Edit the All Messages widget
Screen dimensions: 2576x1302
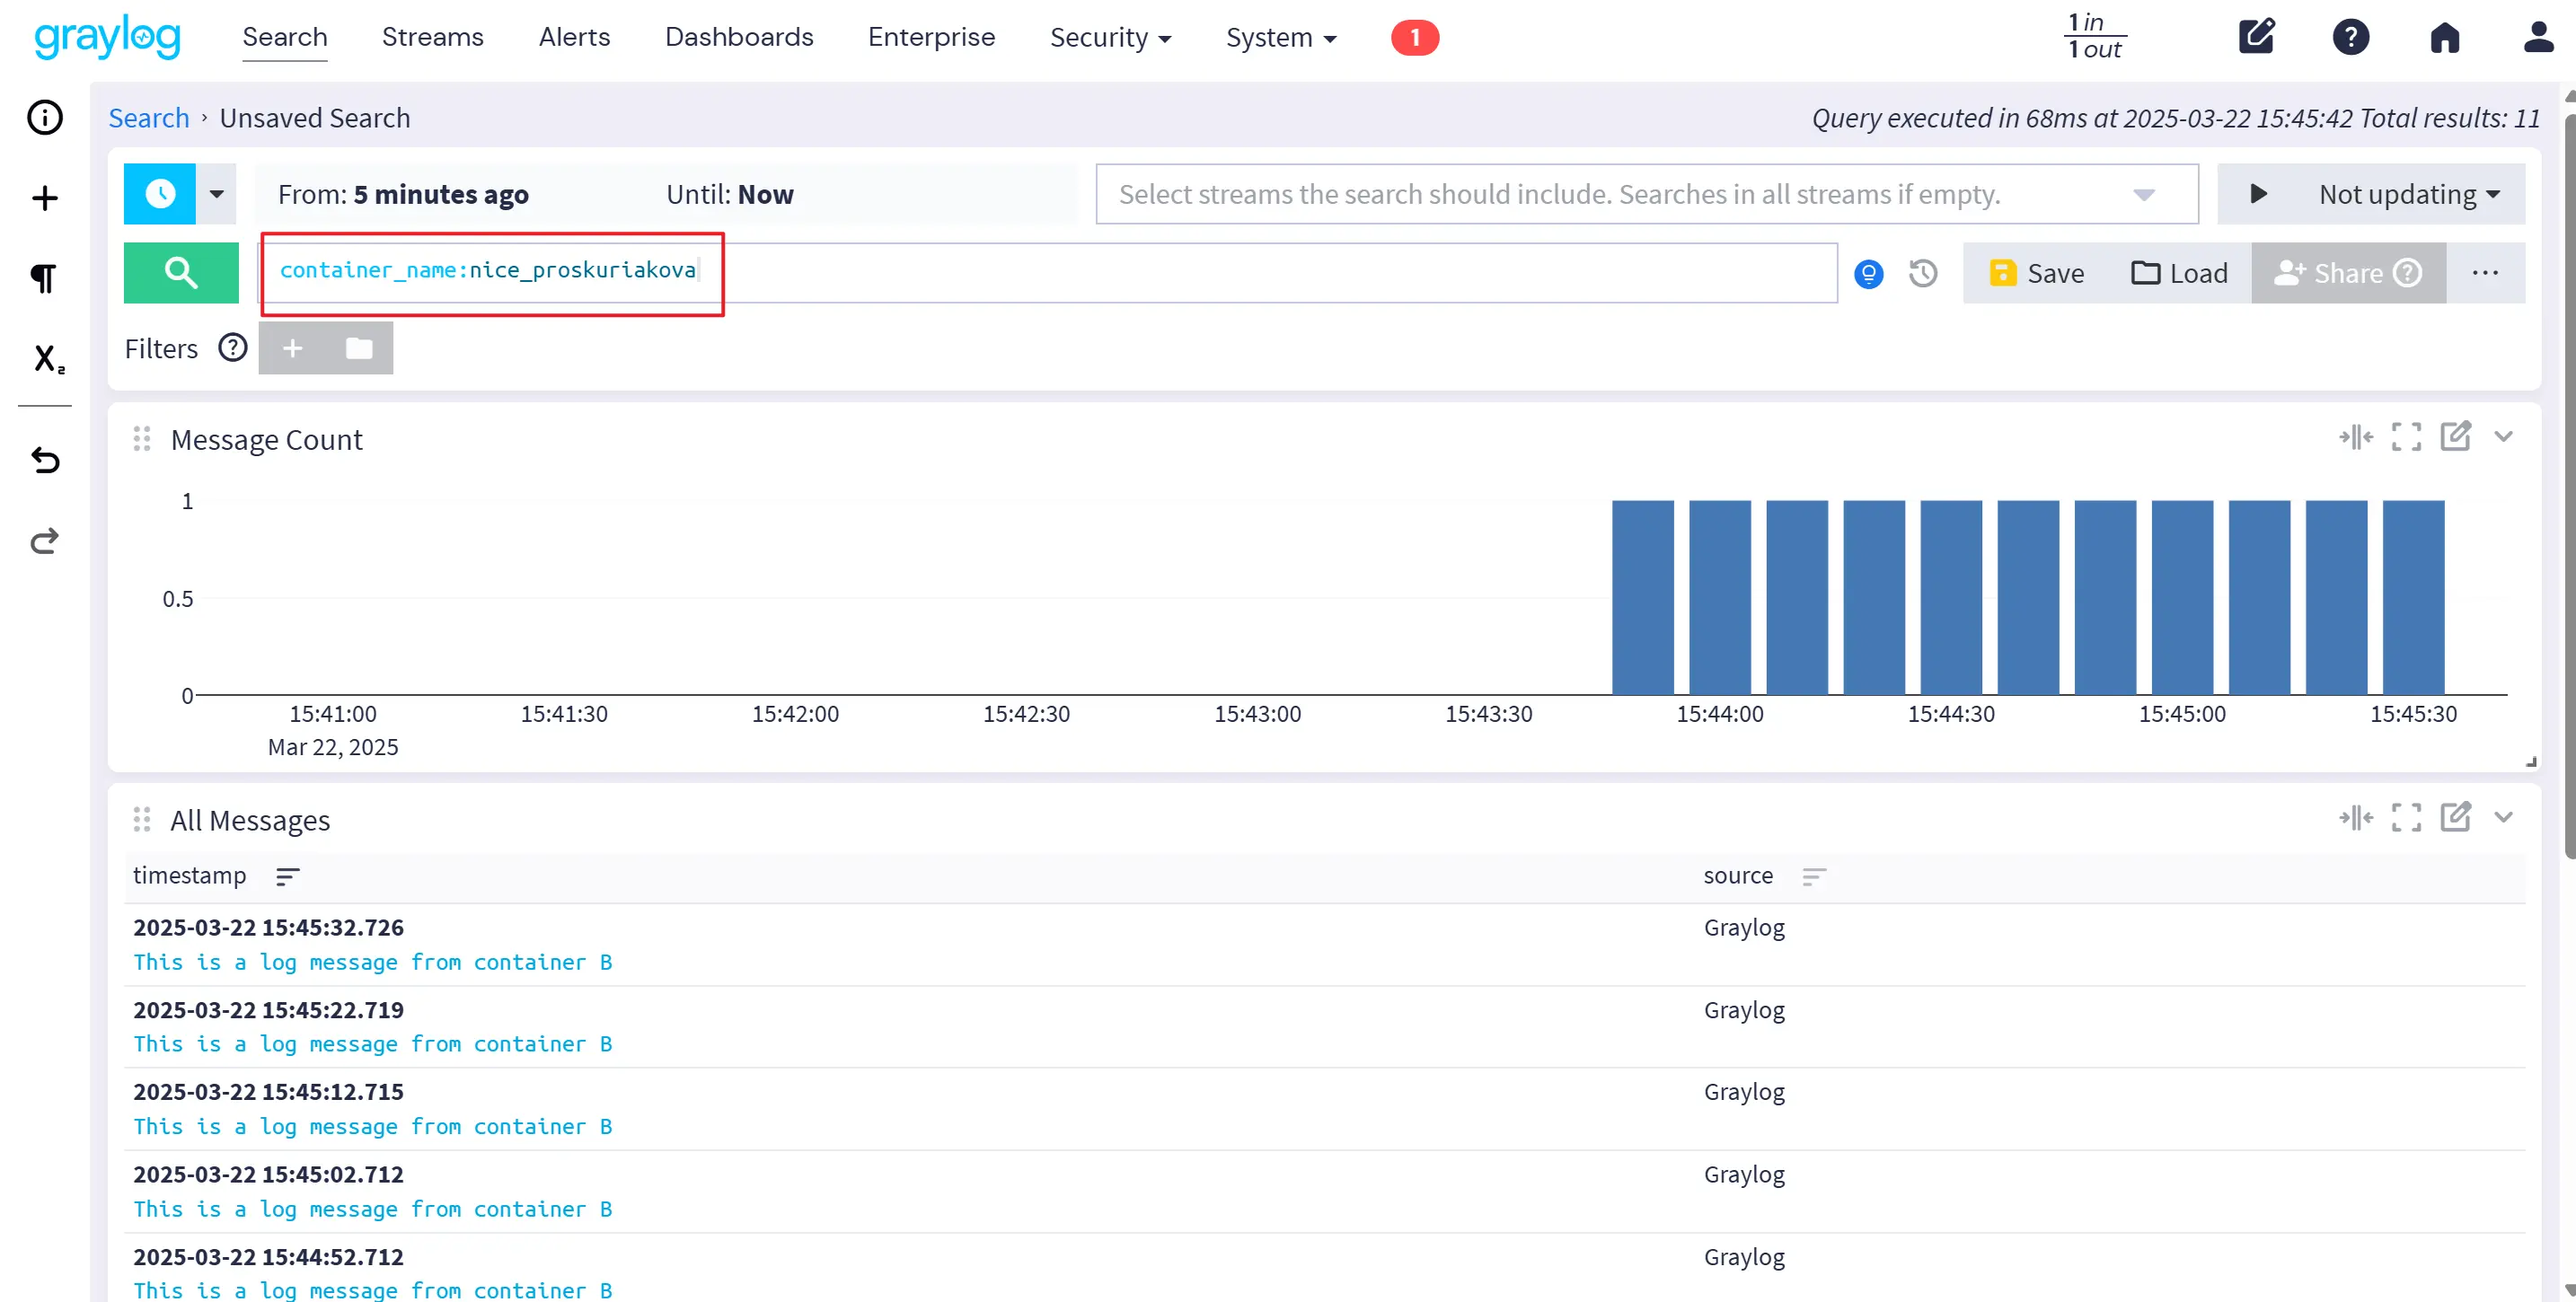pos(2455,816)
